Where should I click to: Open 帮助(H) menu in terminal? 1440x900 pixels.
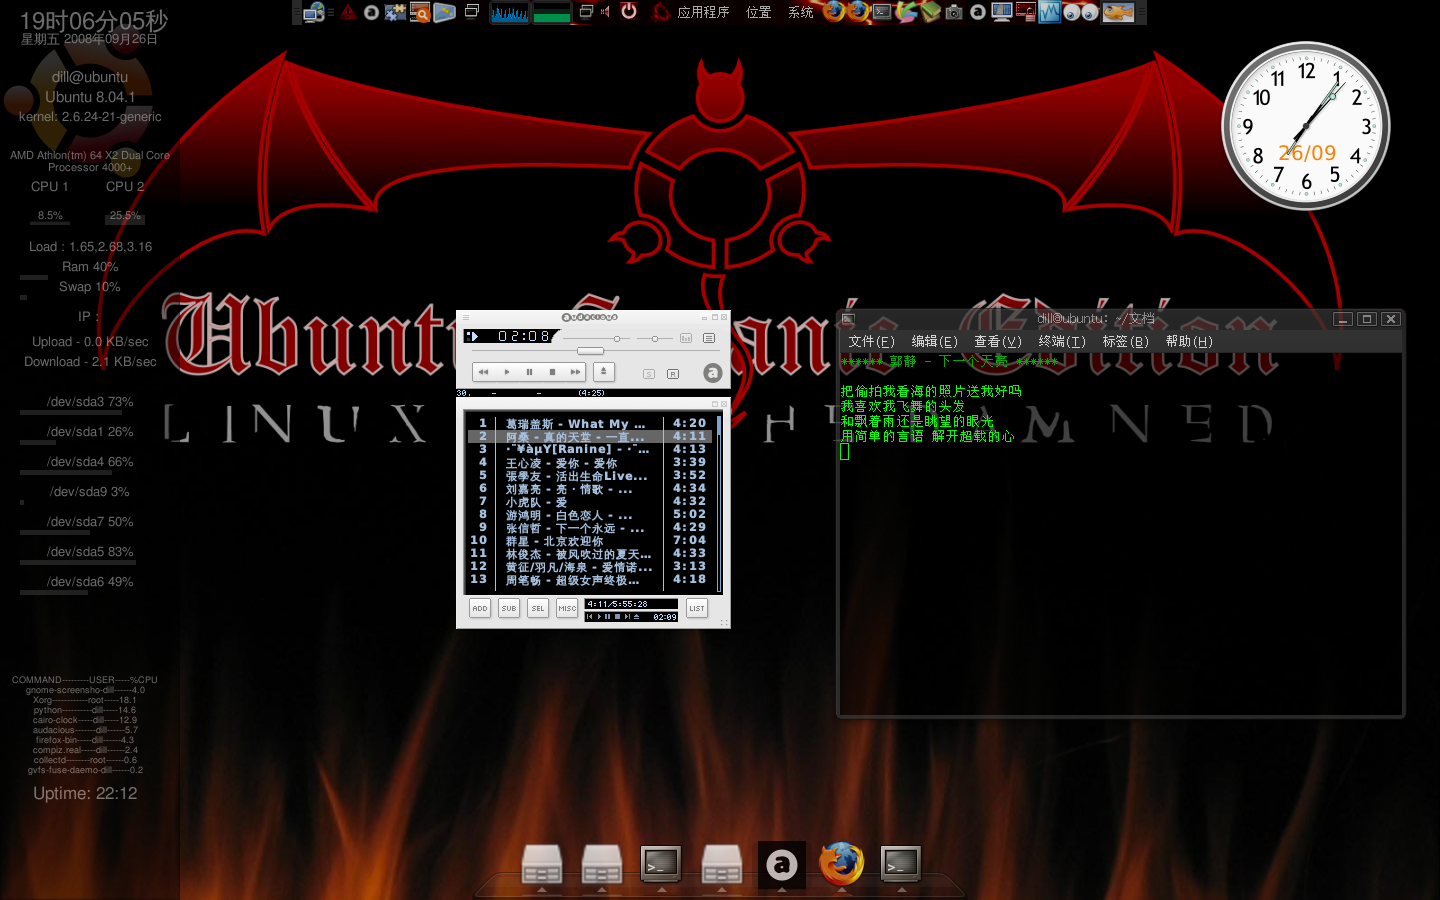1189,342
